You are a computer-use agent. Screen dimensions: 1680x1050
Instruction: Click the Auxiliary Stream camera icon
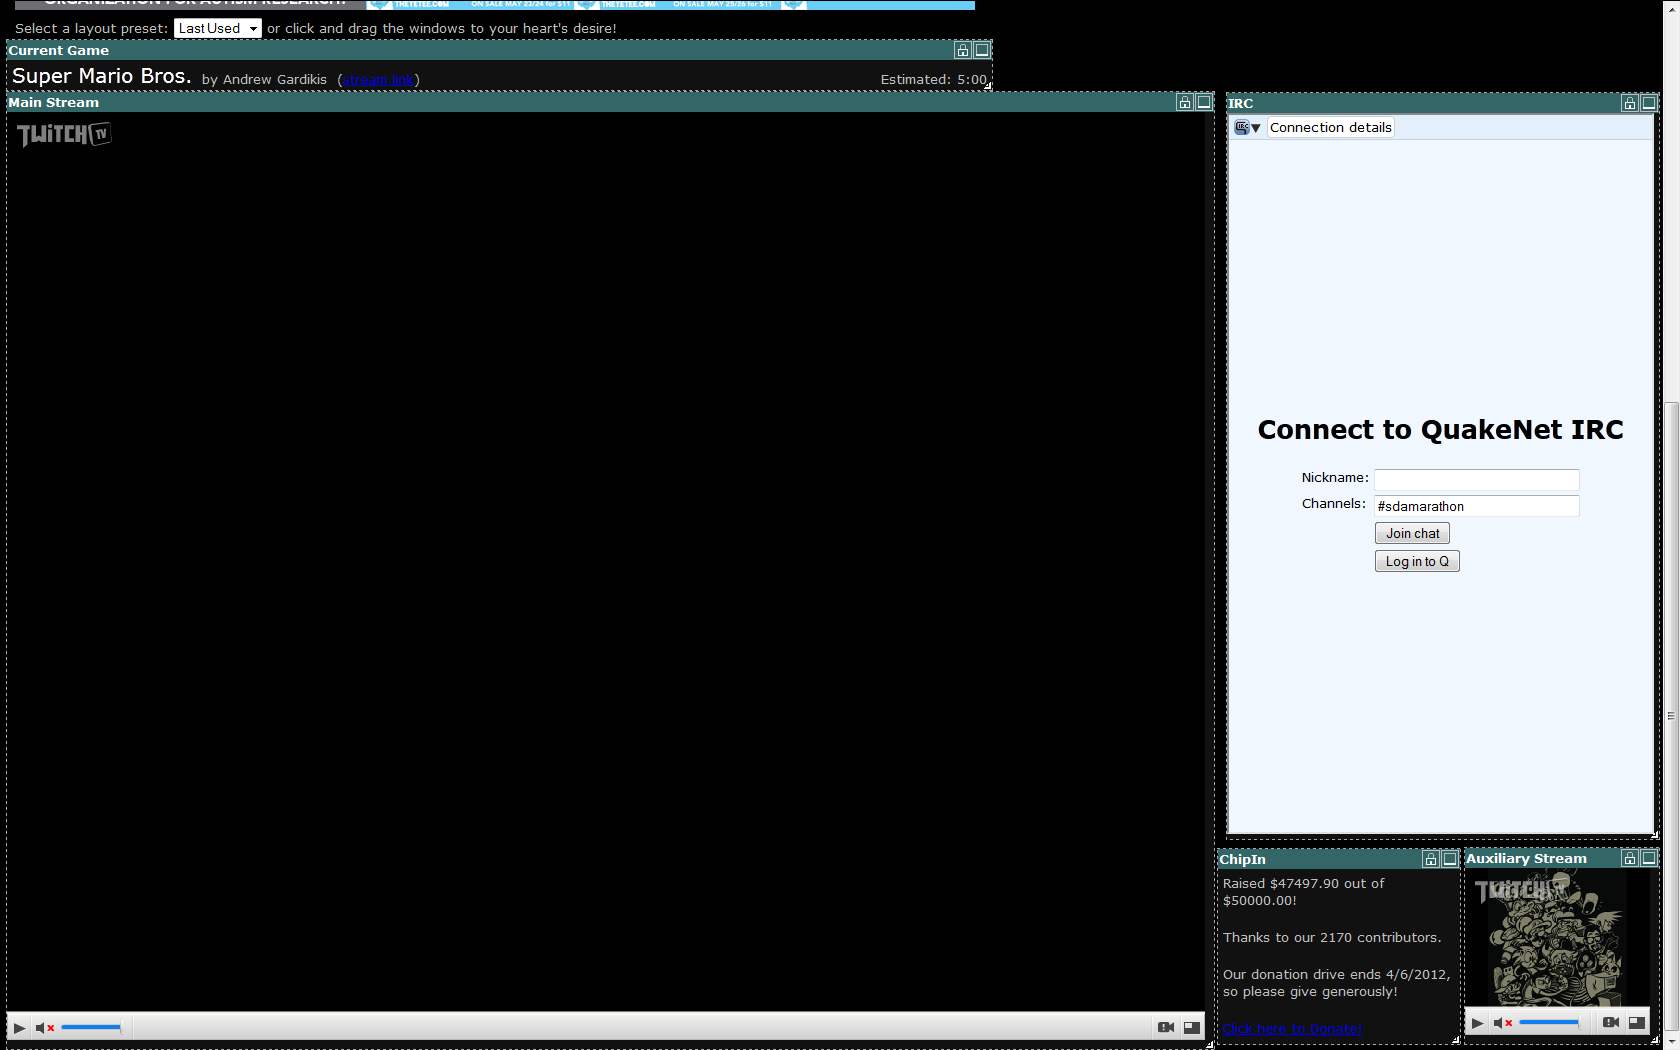point(1610,1023)
